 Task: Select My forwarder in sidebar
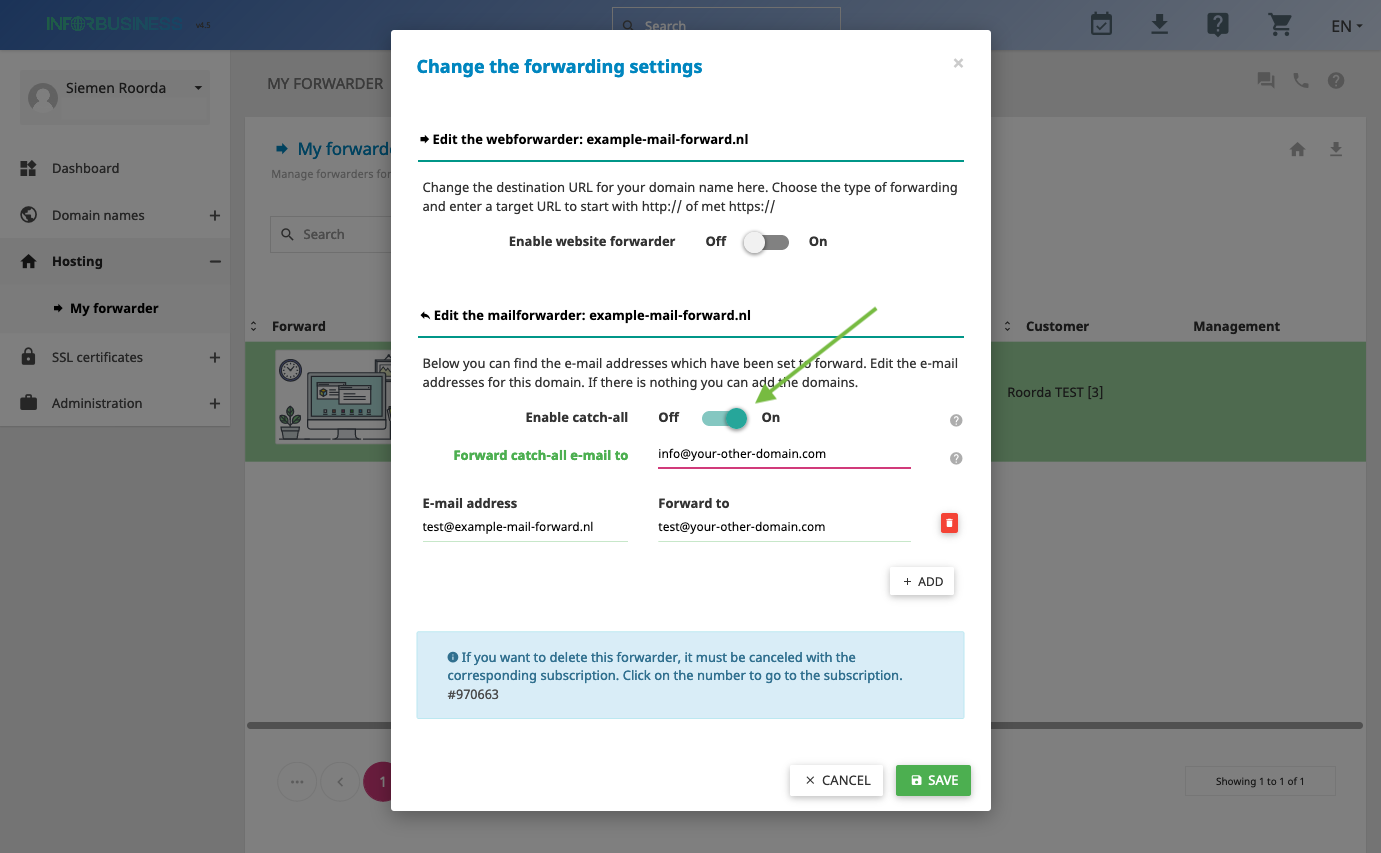click(x=115, y=308)
